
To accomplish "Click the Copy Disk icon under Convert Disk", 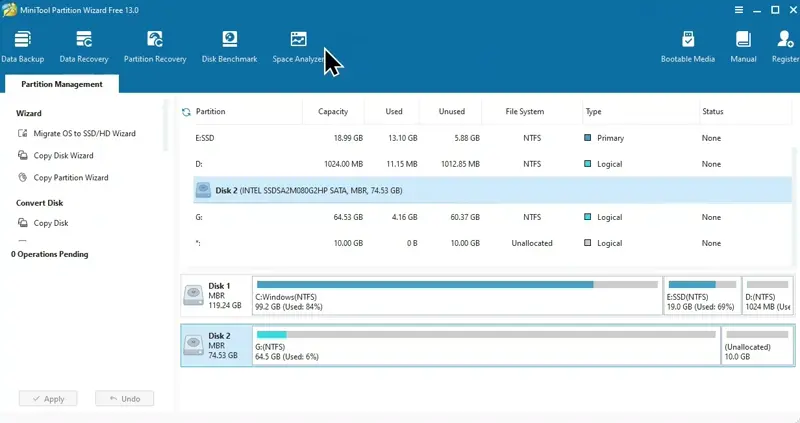I will pos(22,222).
